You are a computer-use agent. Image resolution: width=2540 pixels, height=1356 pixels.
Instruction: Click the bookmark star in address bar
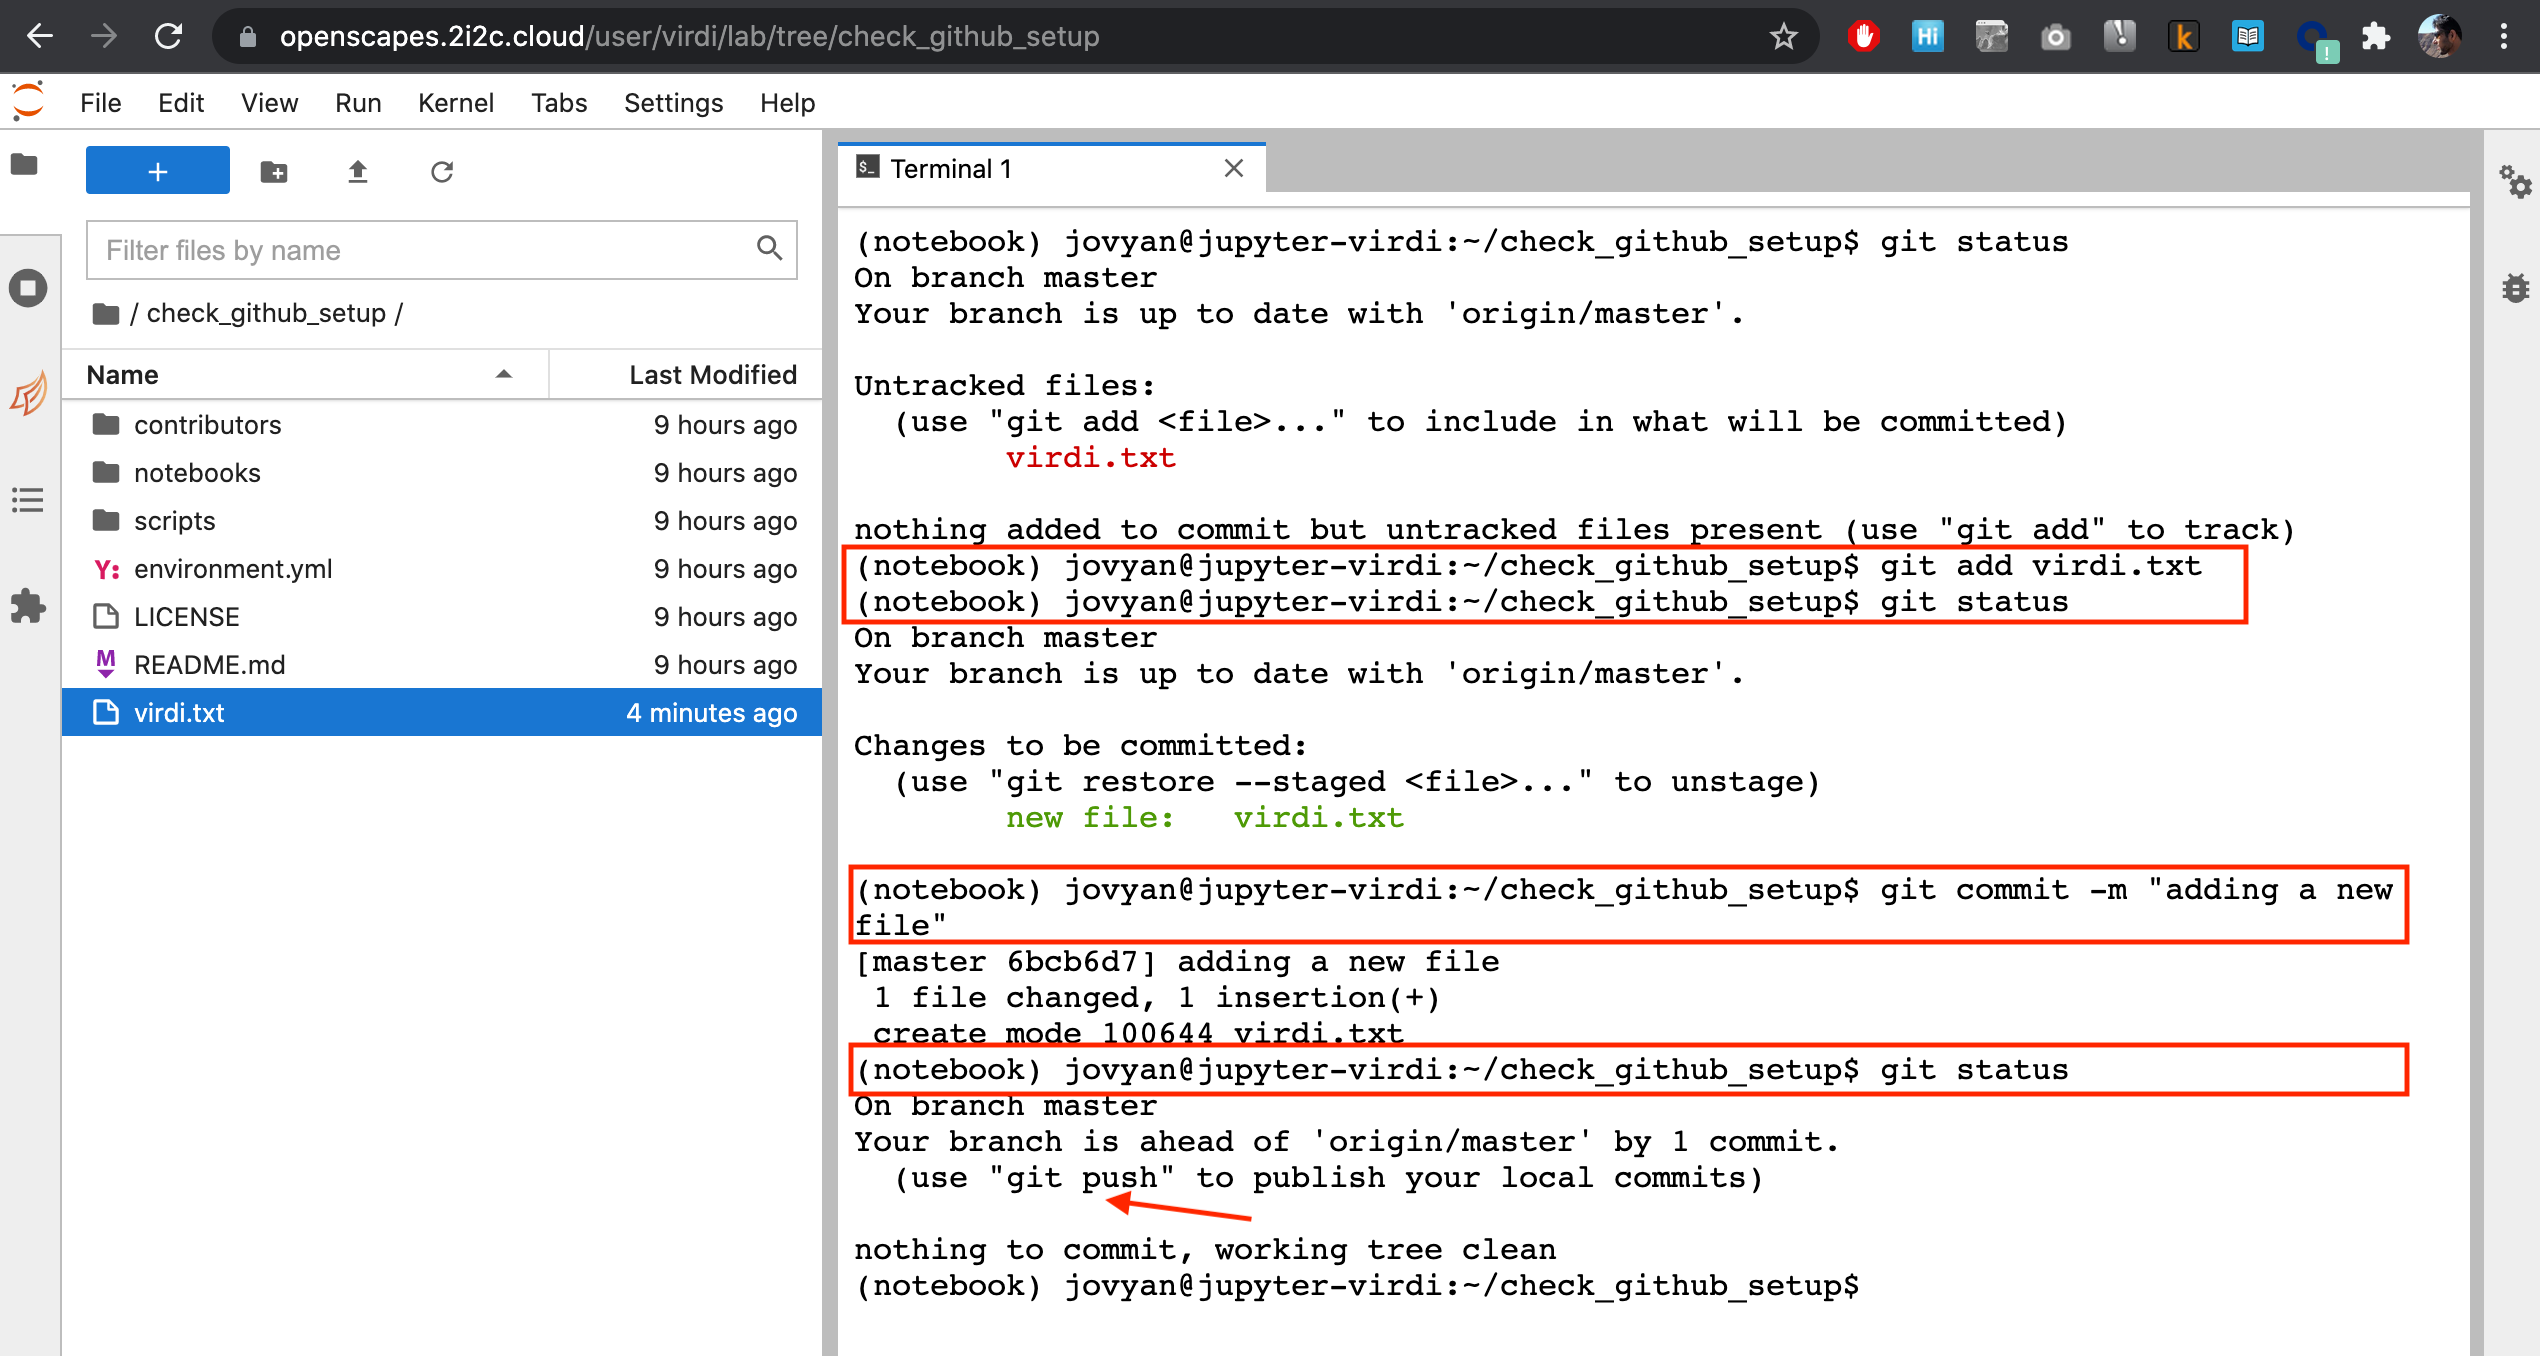pos(1783,36)
